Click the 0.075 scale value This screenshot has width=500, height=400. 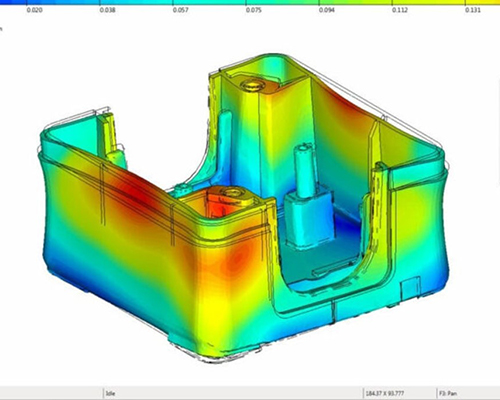tap(254, 10)
